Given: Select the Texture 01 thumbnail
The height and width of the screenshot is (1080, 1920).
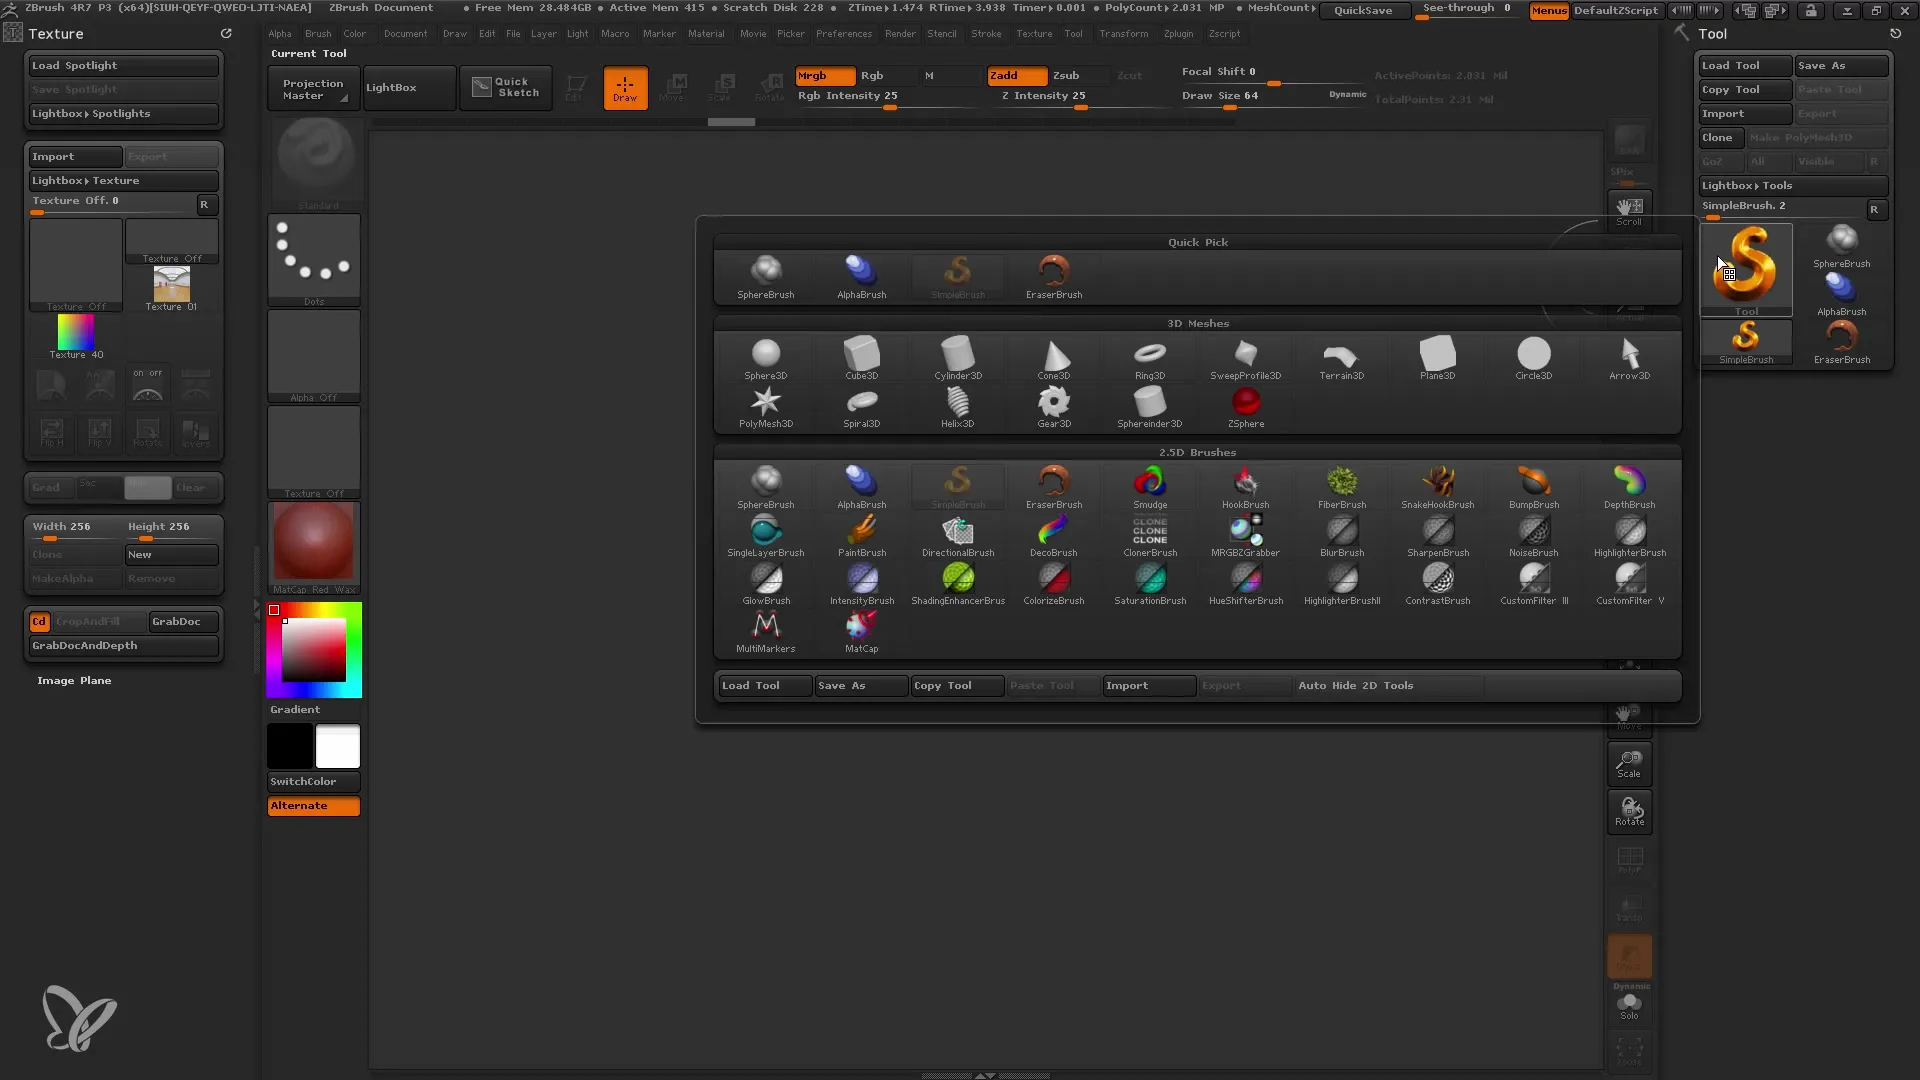Looking at the screenshot, I should click(x=171, y=288).
